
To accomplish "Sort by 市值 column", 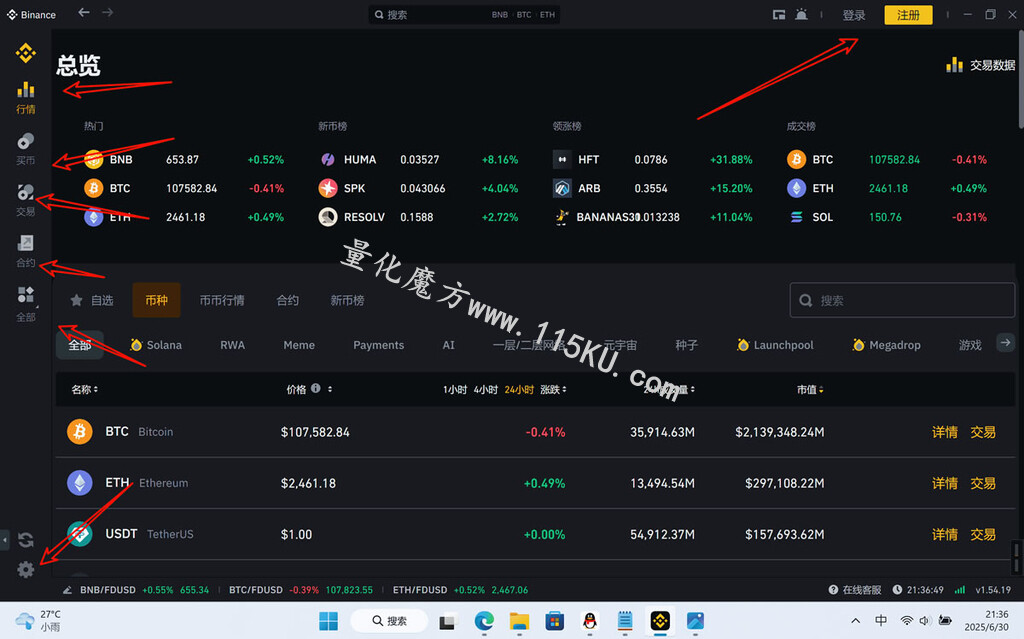I will [810, 389].
